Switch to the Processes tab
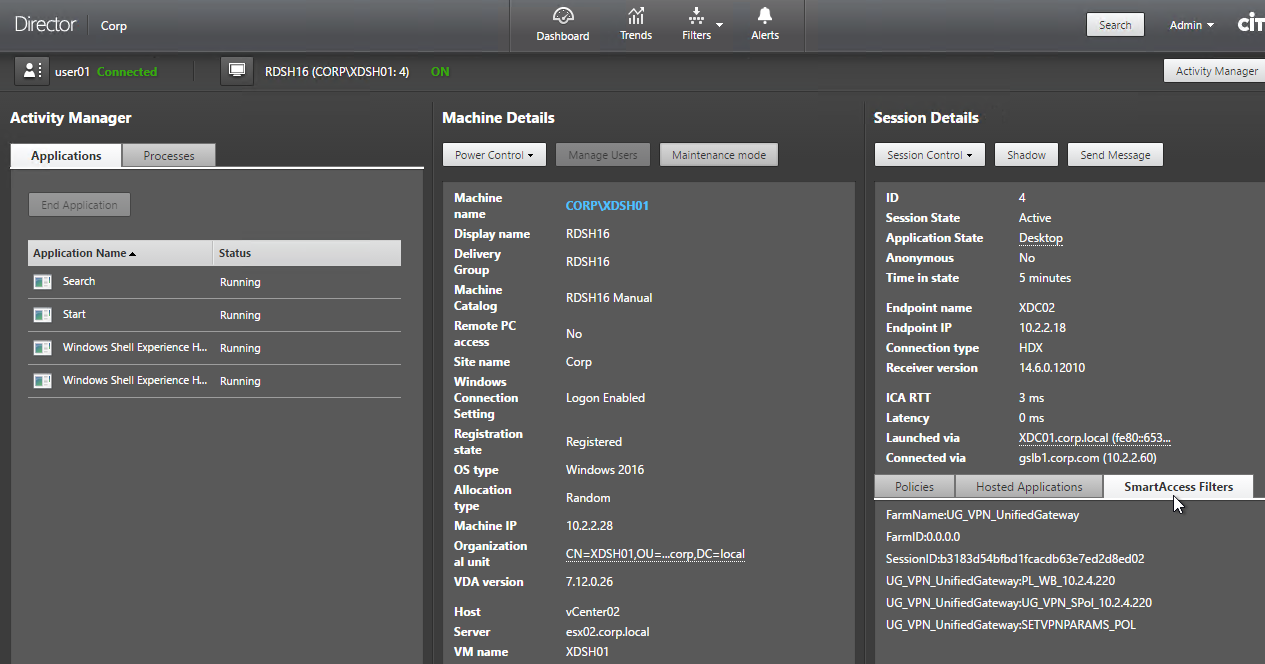 (x=169, y=156)
